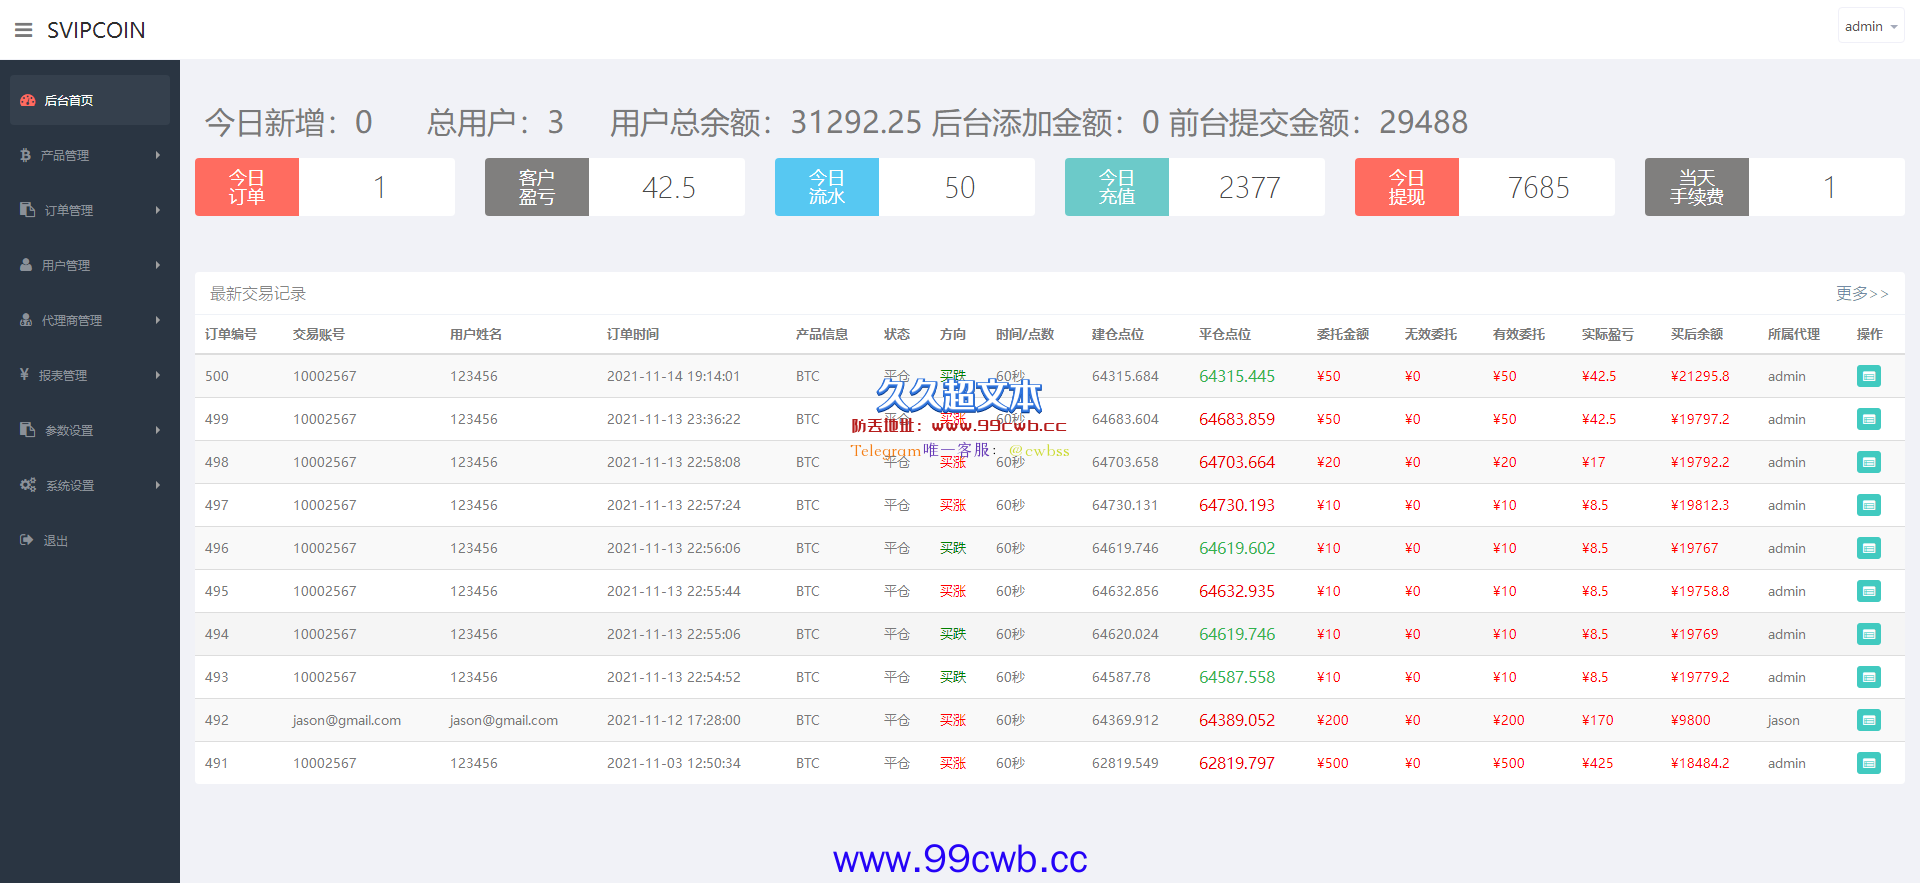Click the gears icon beside 系统设置
This screenshot has height=883, width=1920.
tap(28, 485)
